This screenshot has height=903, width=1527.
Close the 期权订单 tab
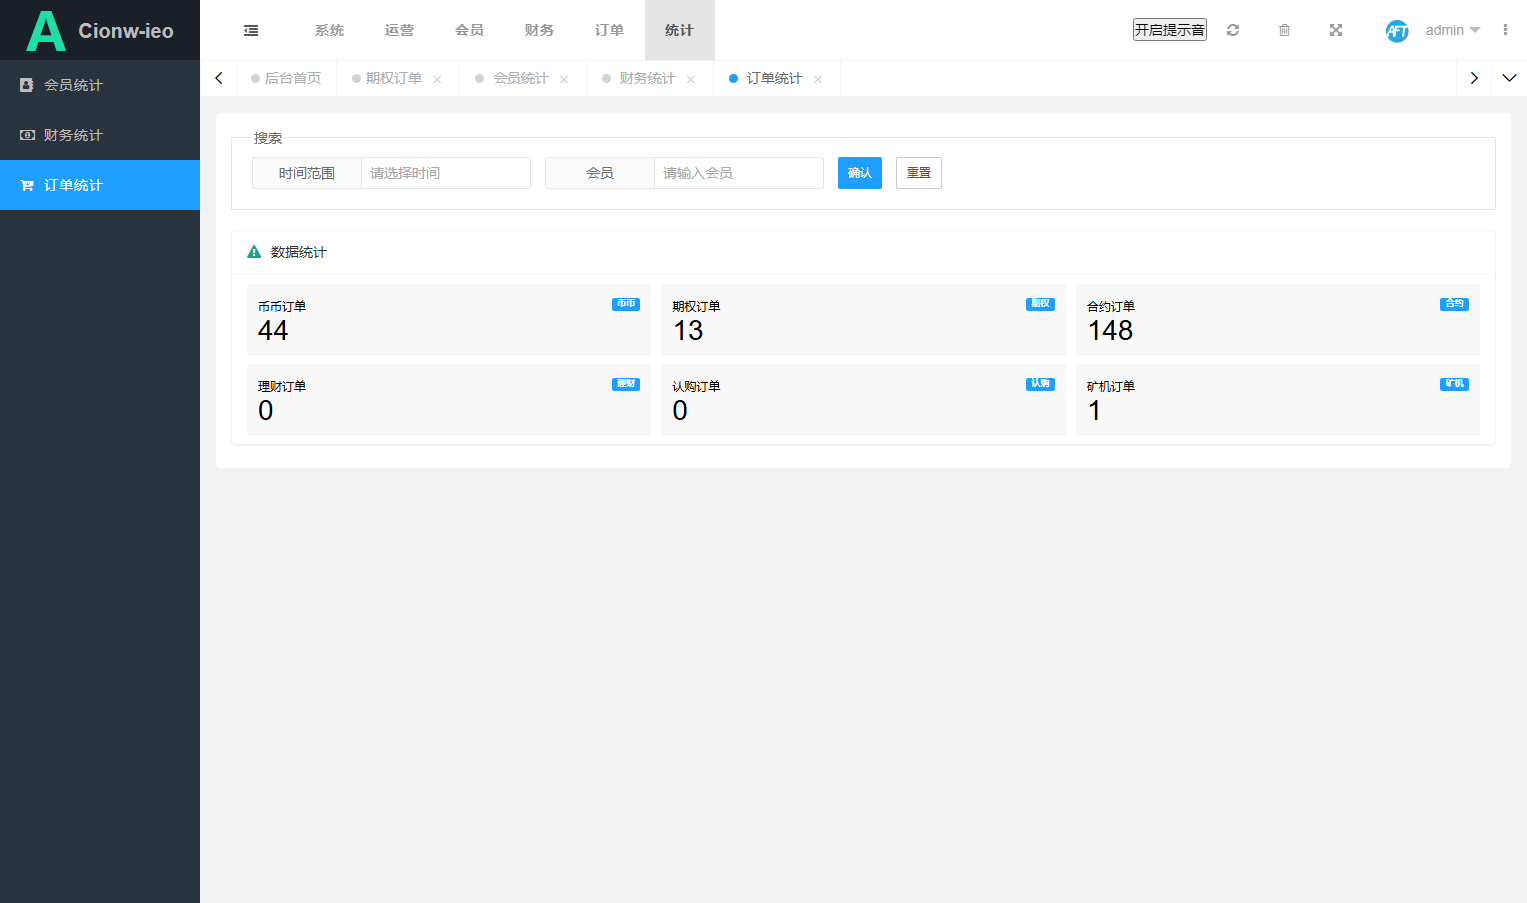pos(437,79)
